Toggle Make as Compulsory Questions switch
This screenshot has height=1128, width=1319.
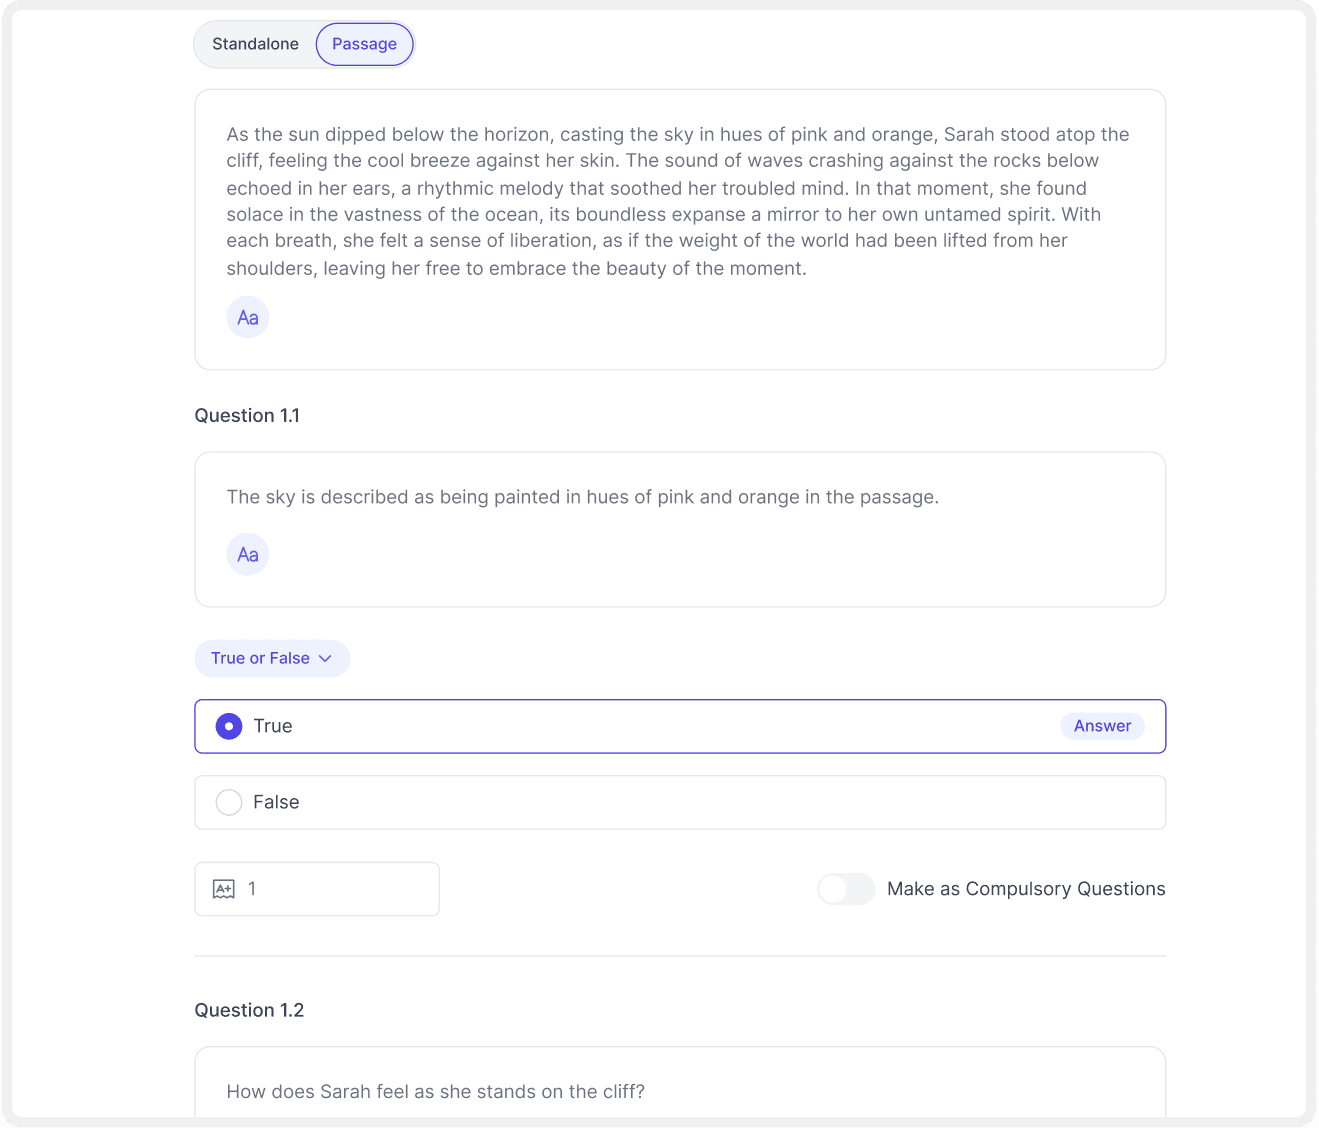click(x=846, y=889)
